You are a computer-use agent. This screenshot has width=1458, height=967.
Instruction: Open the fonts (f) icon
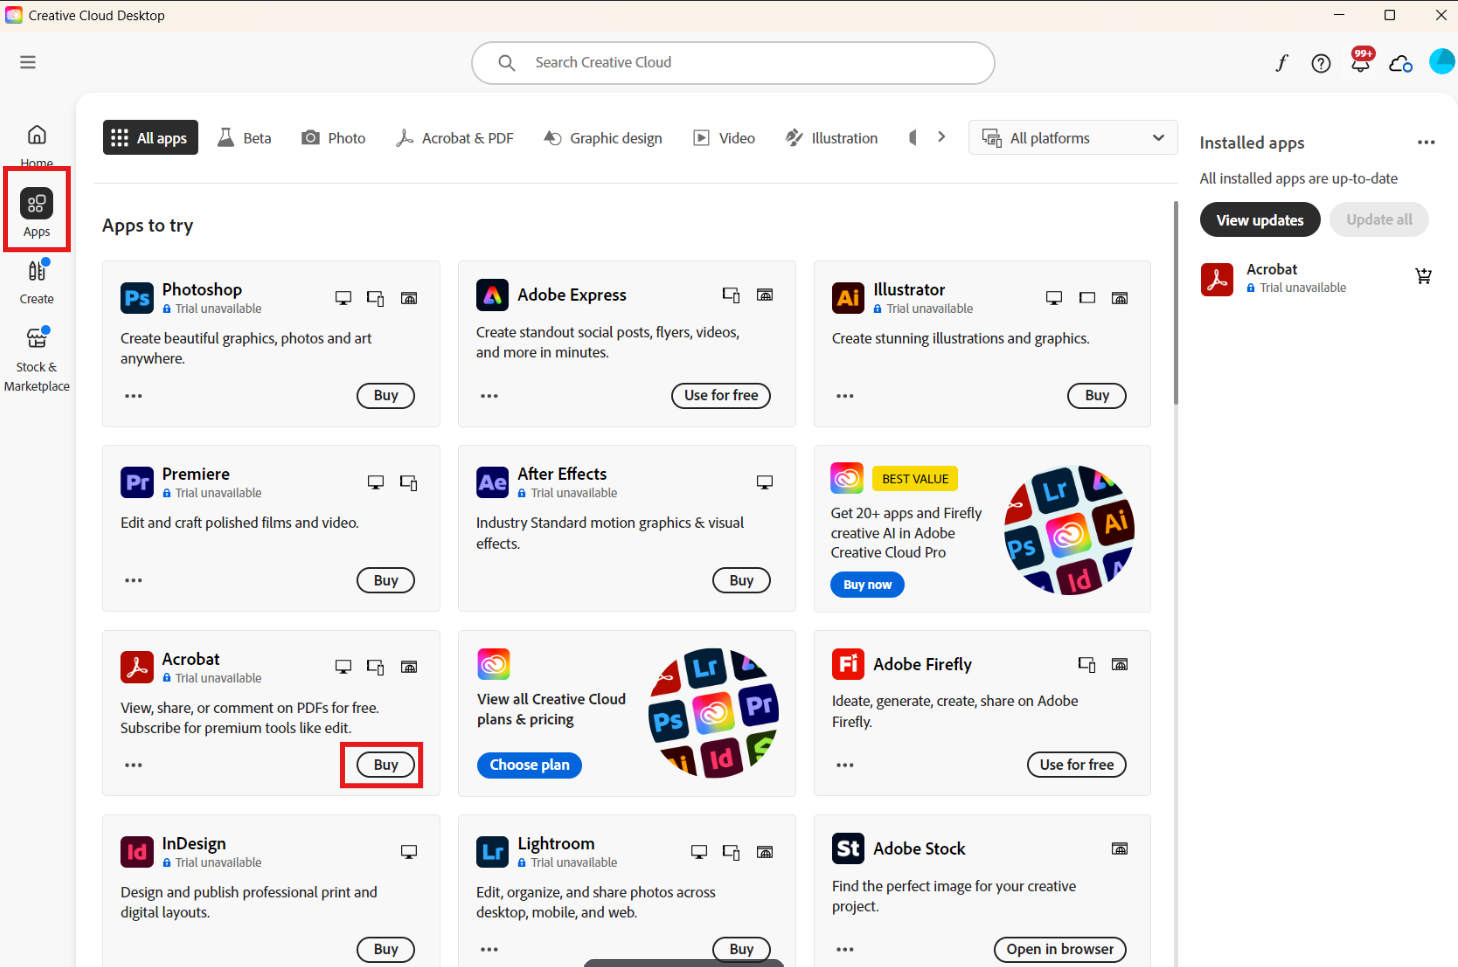click(1282, 63)
